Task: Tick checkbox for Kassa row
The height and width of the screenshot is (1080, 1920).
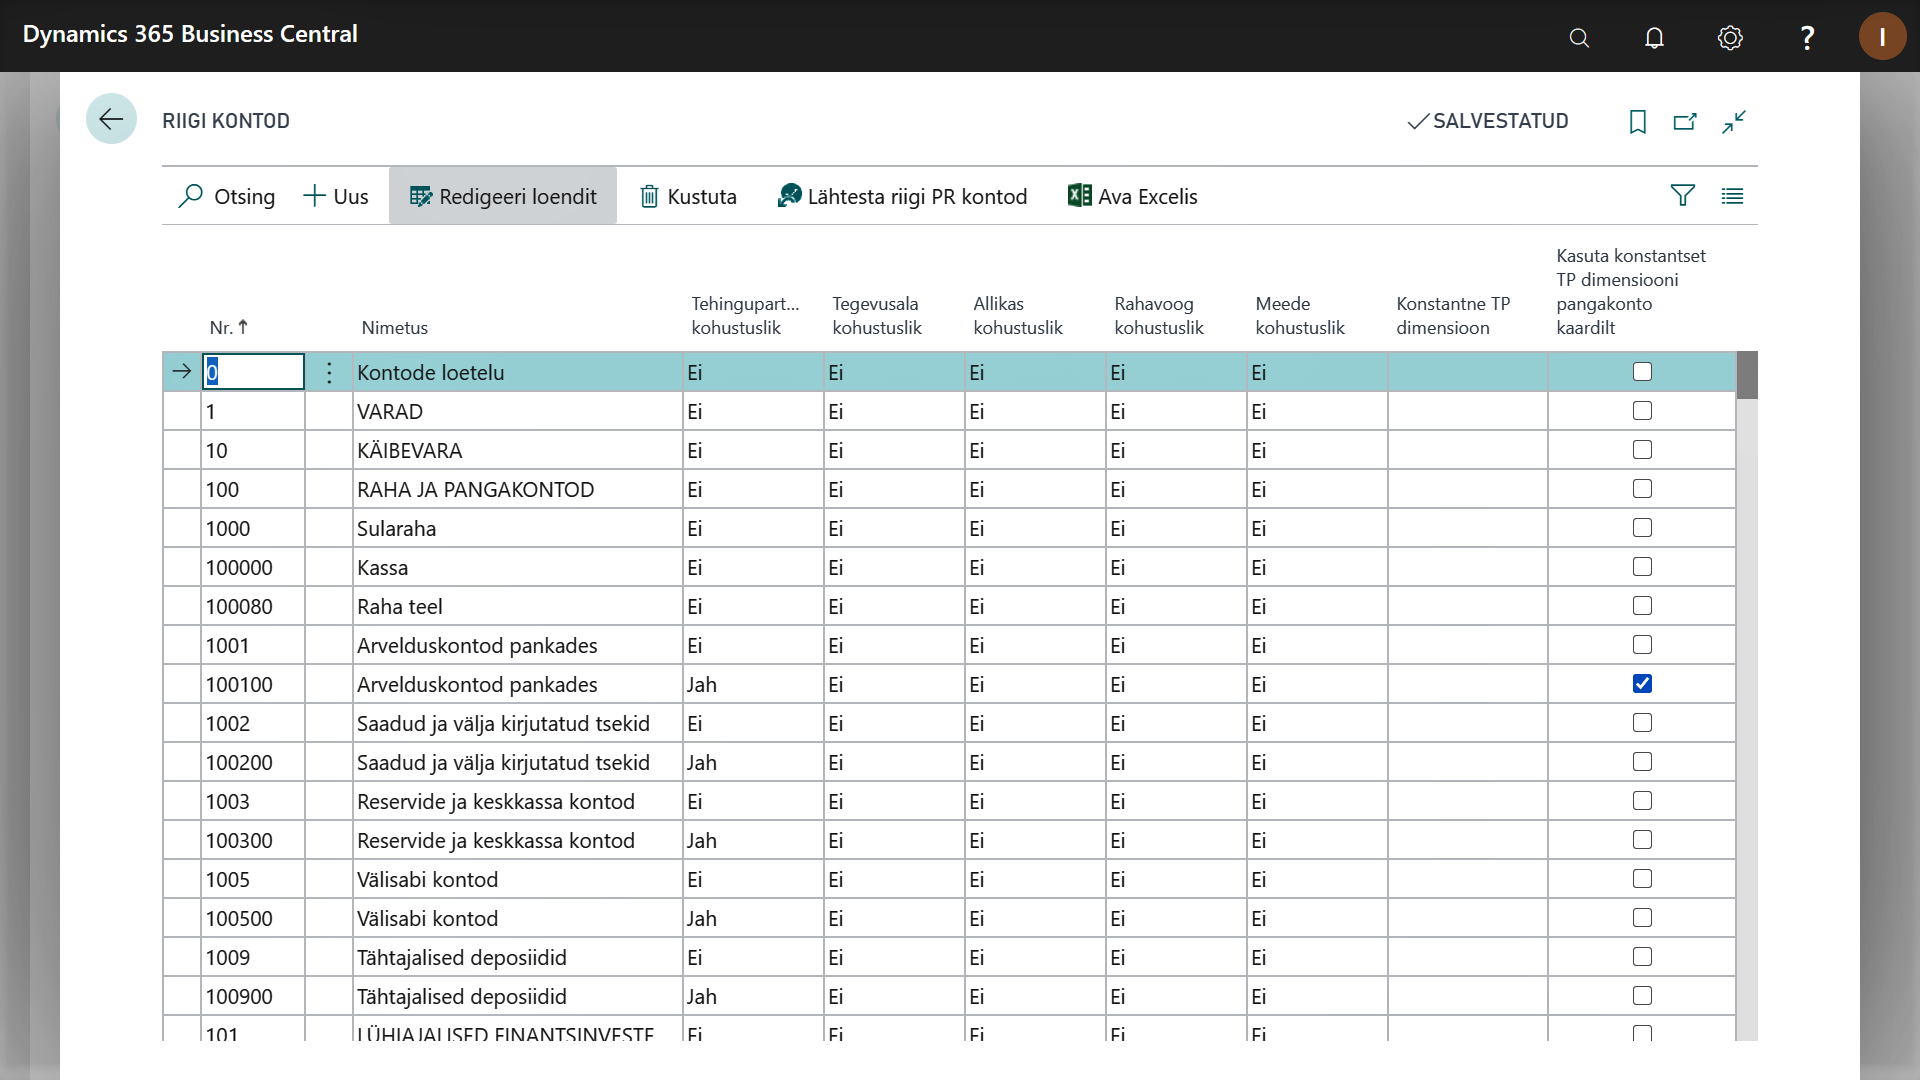Action: 1642,567
